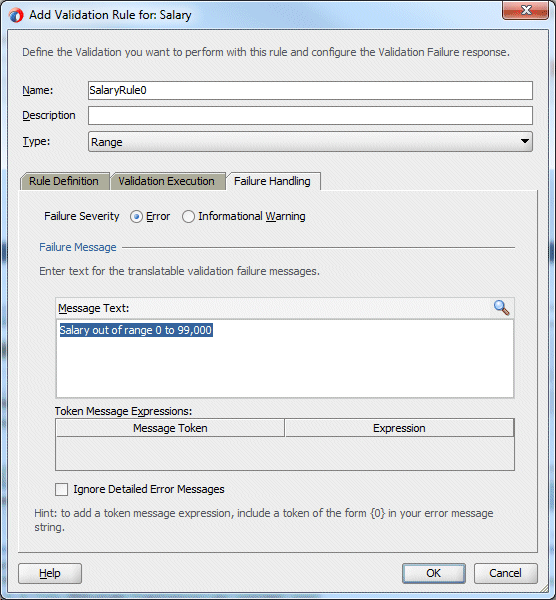Screen dimensions: 556x600
Task: Close the Add Validation Rule dialog
Action: point(525,10)
